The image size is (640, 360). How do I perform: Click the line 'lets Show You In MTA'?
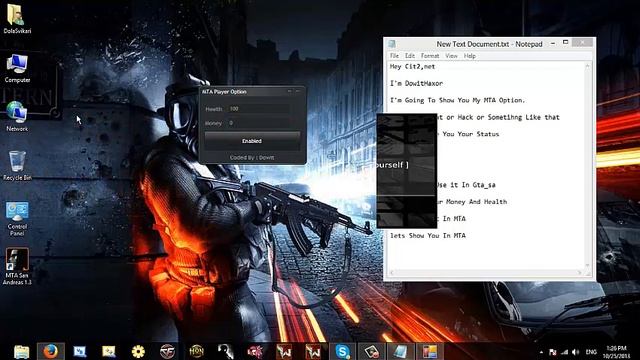428,236
